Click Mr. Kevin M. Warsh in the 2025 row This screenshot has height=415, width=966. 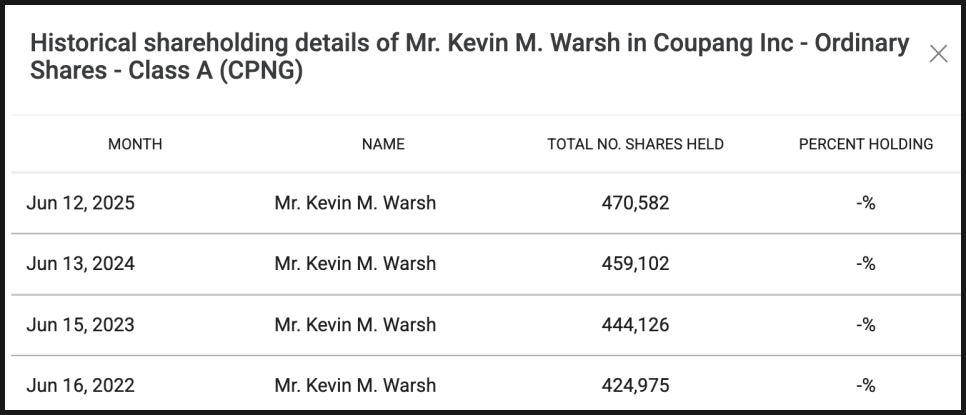355,204
